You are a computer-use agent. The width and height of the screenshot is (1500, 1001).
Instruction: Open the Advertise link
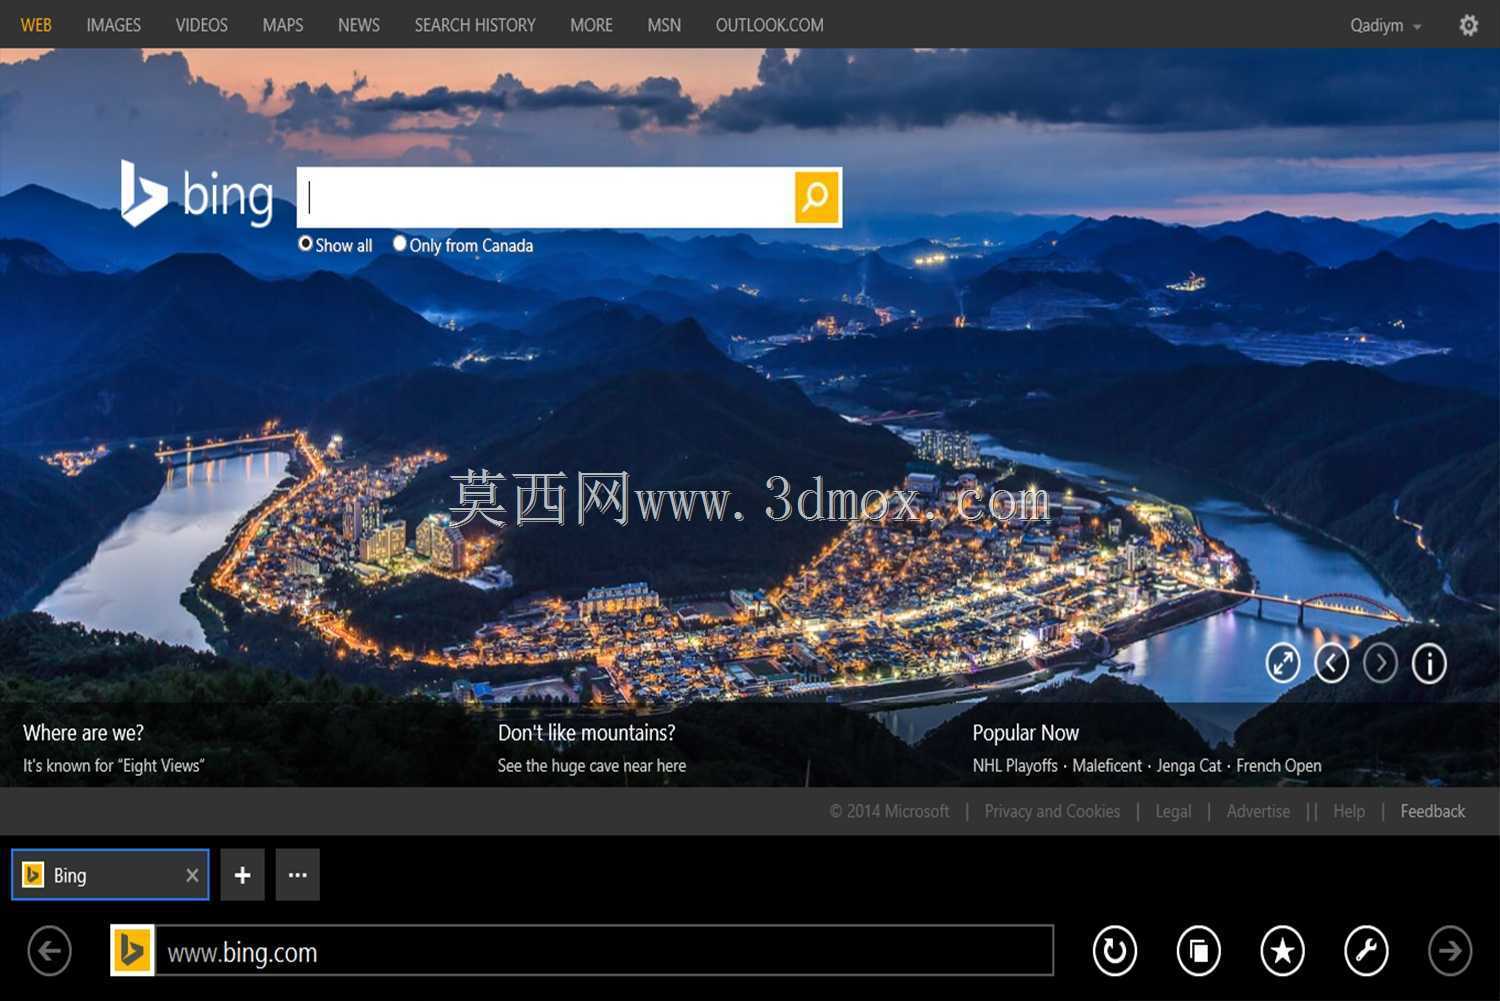pyautogui.click(x=1258, y=811)
